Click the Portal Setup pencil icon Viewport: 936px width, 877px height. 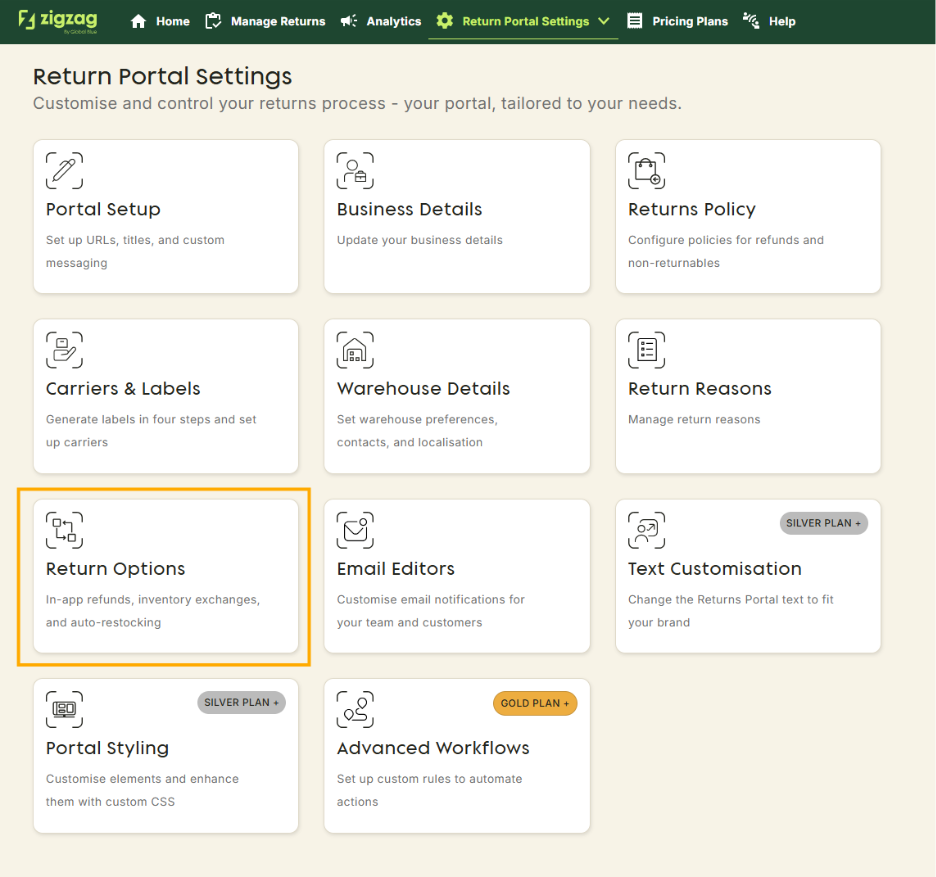[65, 171]
